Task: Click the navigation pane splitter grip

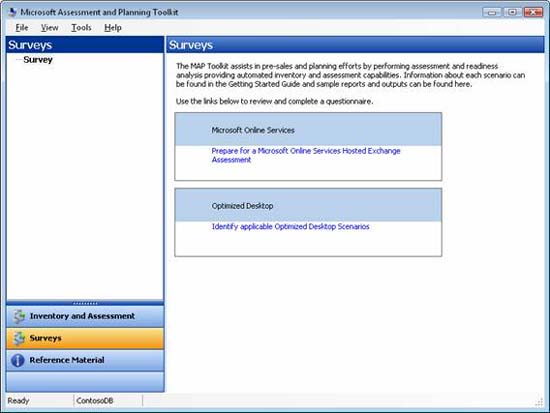Action: [85, 303]
